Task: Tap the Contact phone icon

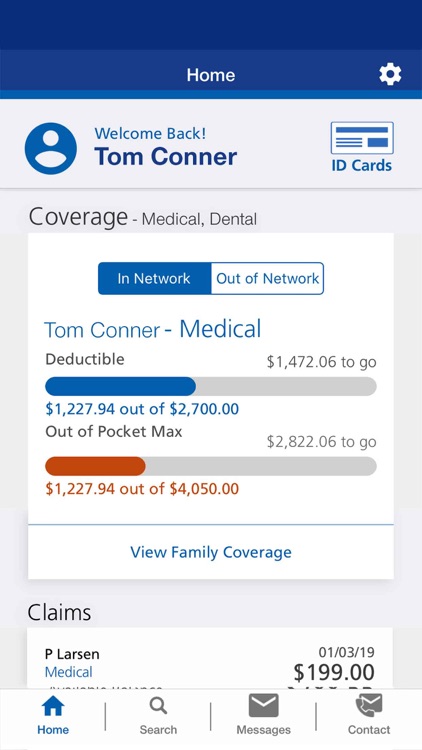Action: (369, 706)
